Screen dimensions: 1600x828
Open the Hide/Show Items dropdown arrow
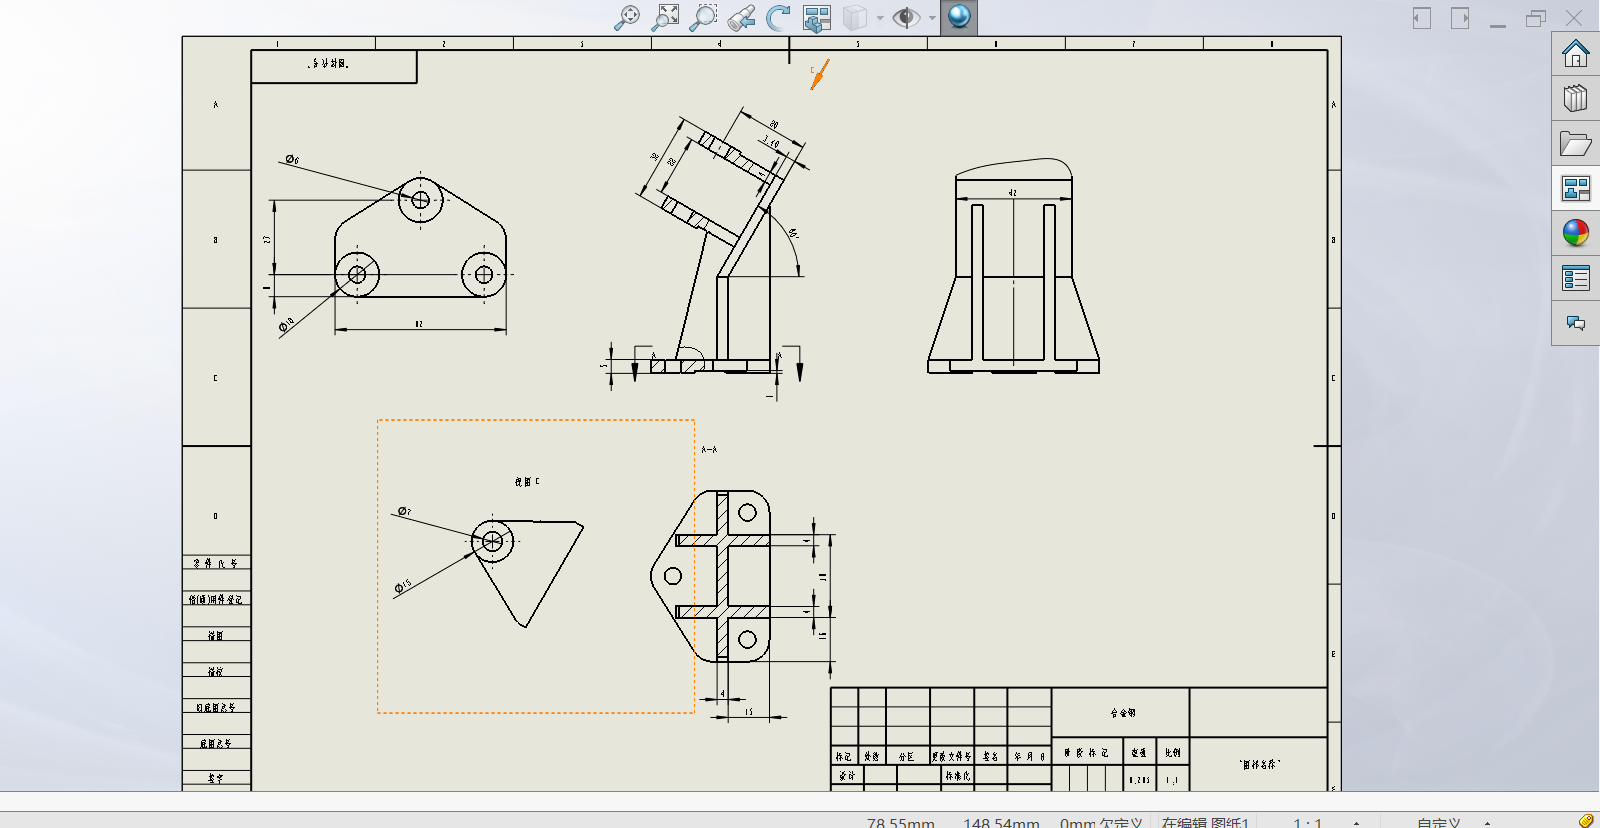pos(932,18)
